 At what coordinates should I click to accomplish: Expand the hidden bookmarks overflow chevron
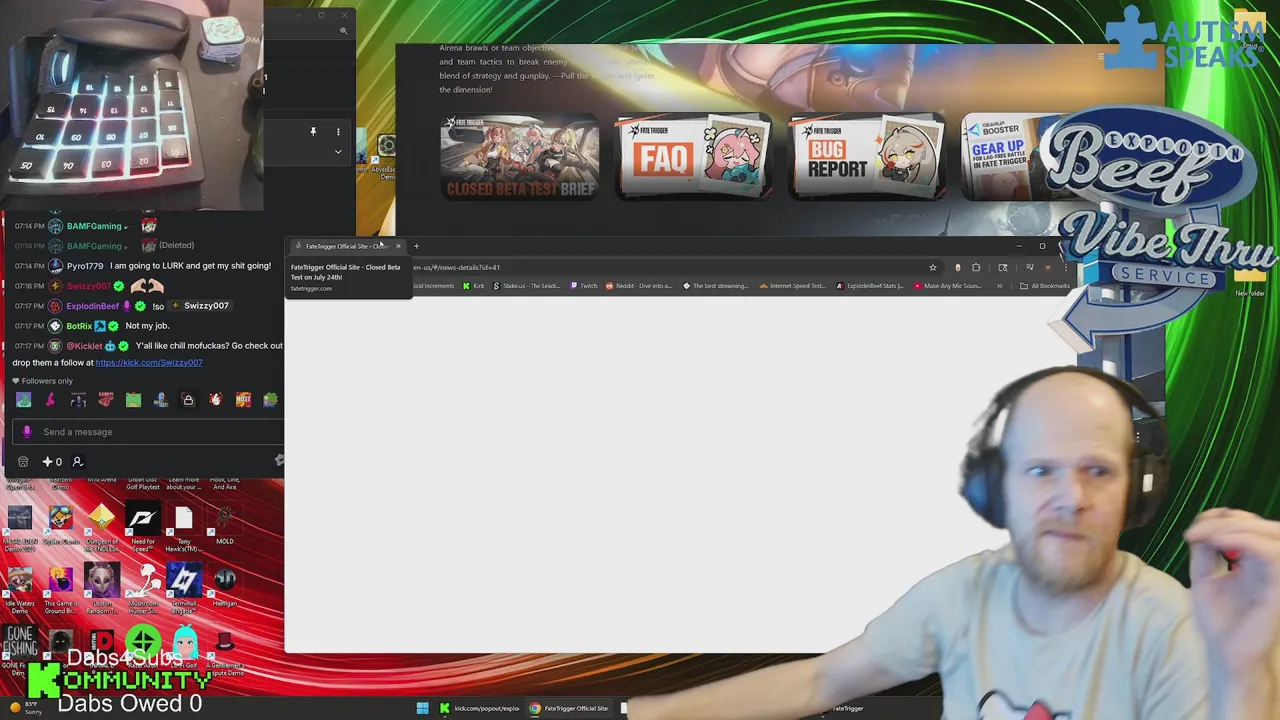(999, 286)
